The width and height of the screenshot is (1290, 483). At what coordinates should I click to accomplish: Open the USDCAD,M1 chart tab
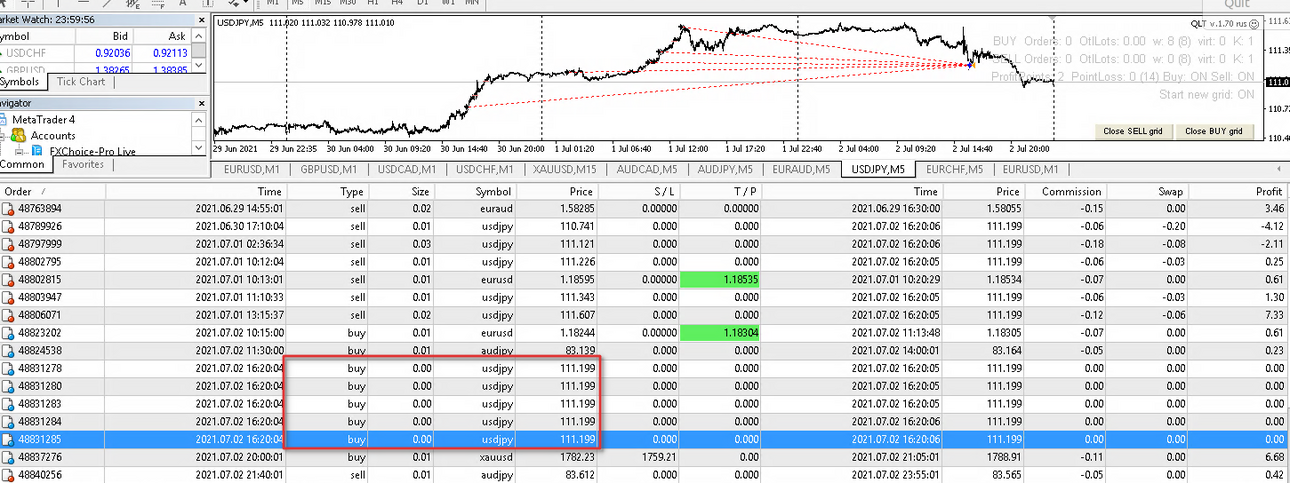click(406, 169)
